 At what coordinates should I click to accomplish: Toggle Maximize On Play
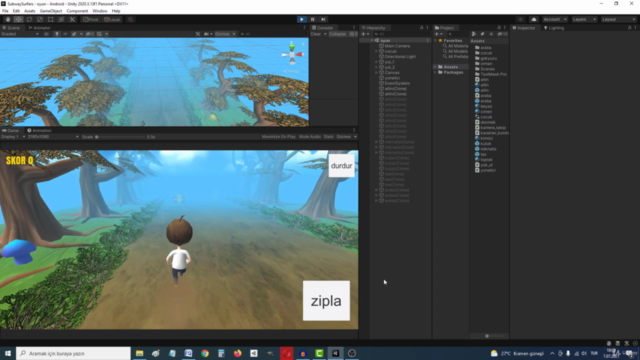(x=278, y=137)
